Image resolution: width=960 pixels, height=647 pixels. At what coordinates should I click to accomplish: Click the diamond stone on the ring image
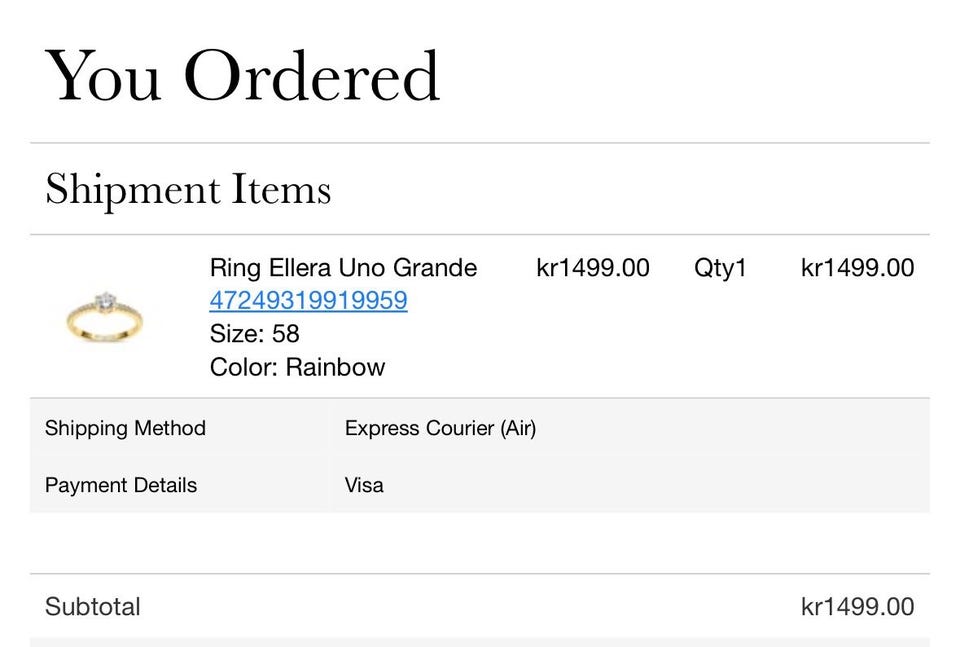click(x=103, y=300)
